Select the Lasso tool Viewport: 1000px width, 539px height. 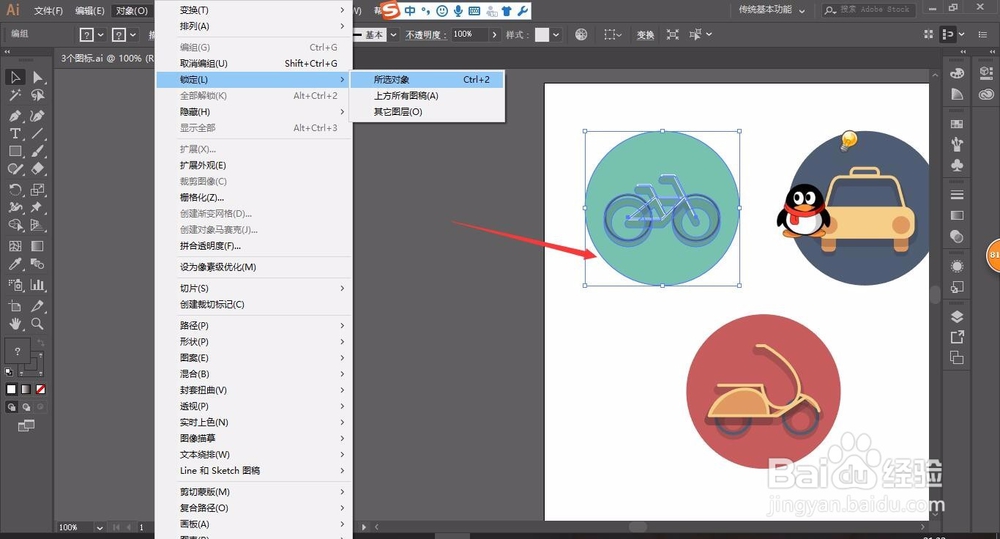pyautogui.click(x=38, y=96)
